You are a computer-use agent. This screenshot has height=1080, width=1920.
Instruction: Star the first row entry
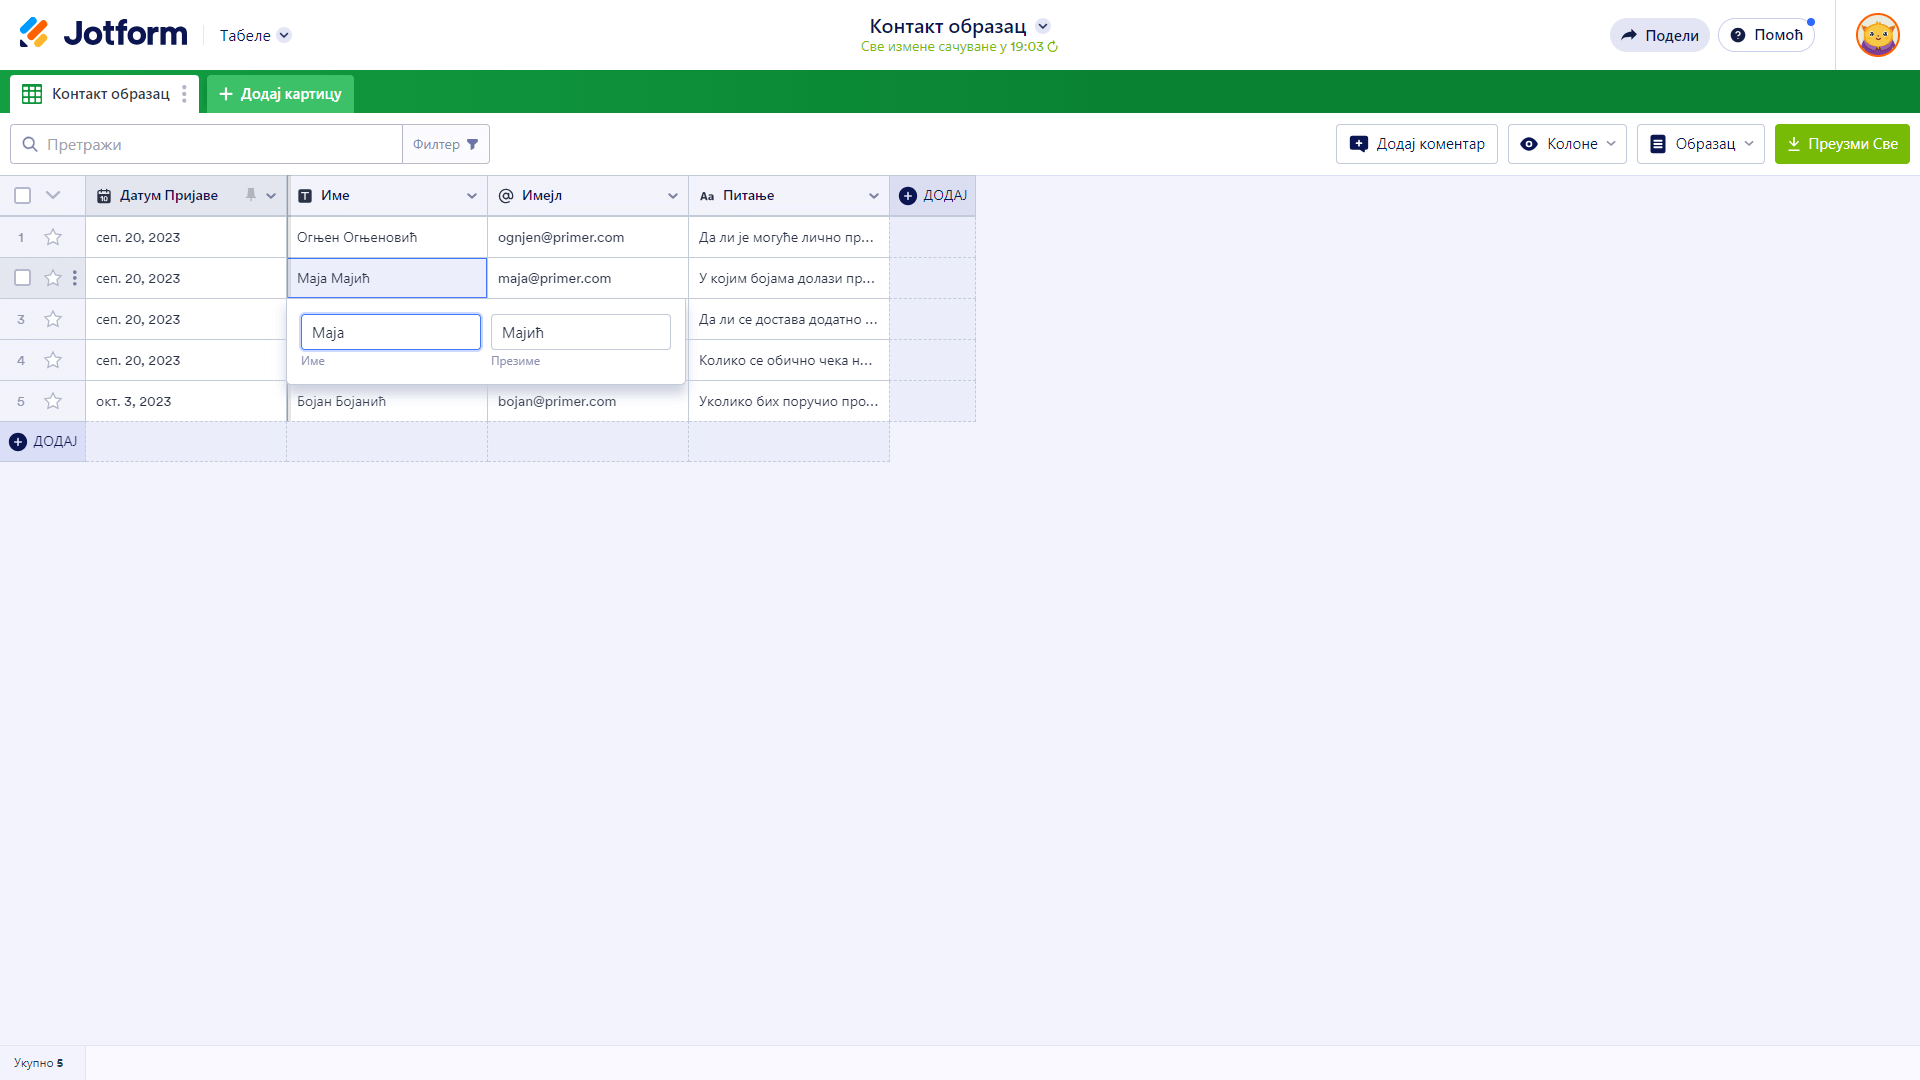53,237
